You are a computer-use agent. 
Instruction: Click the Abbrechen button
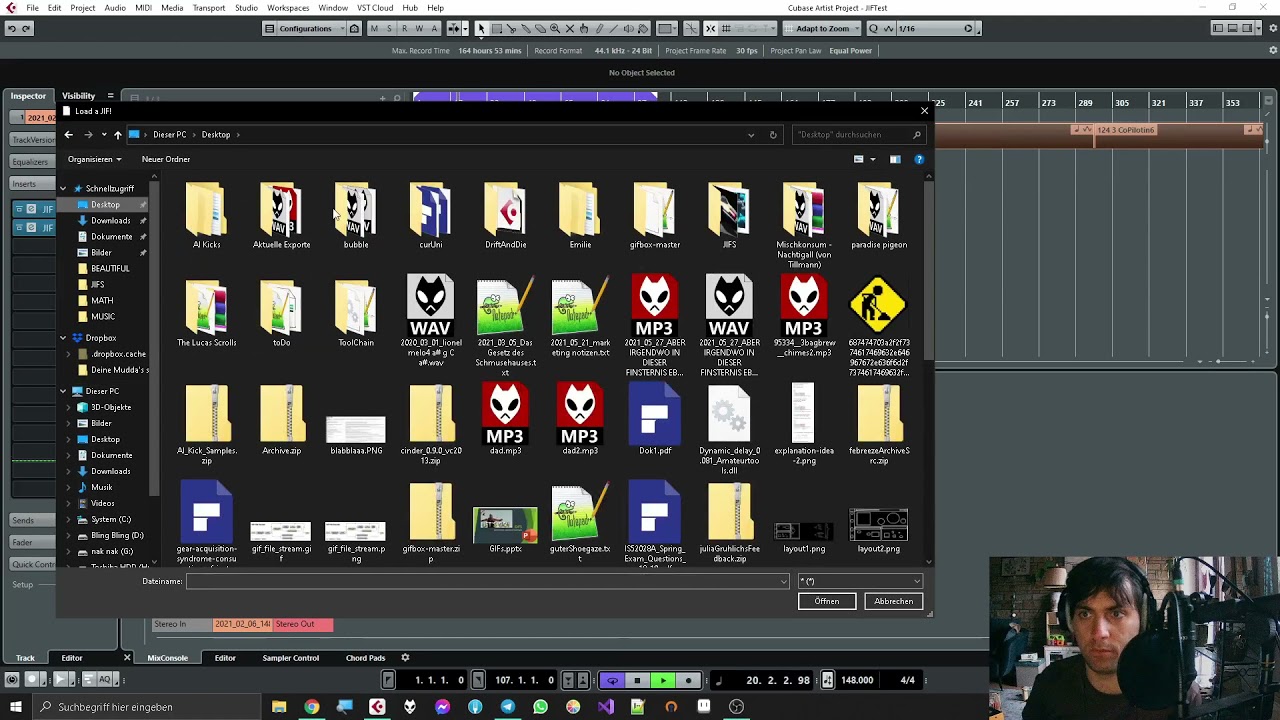click(893, 601)
